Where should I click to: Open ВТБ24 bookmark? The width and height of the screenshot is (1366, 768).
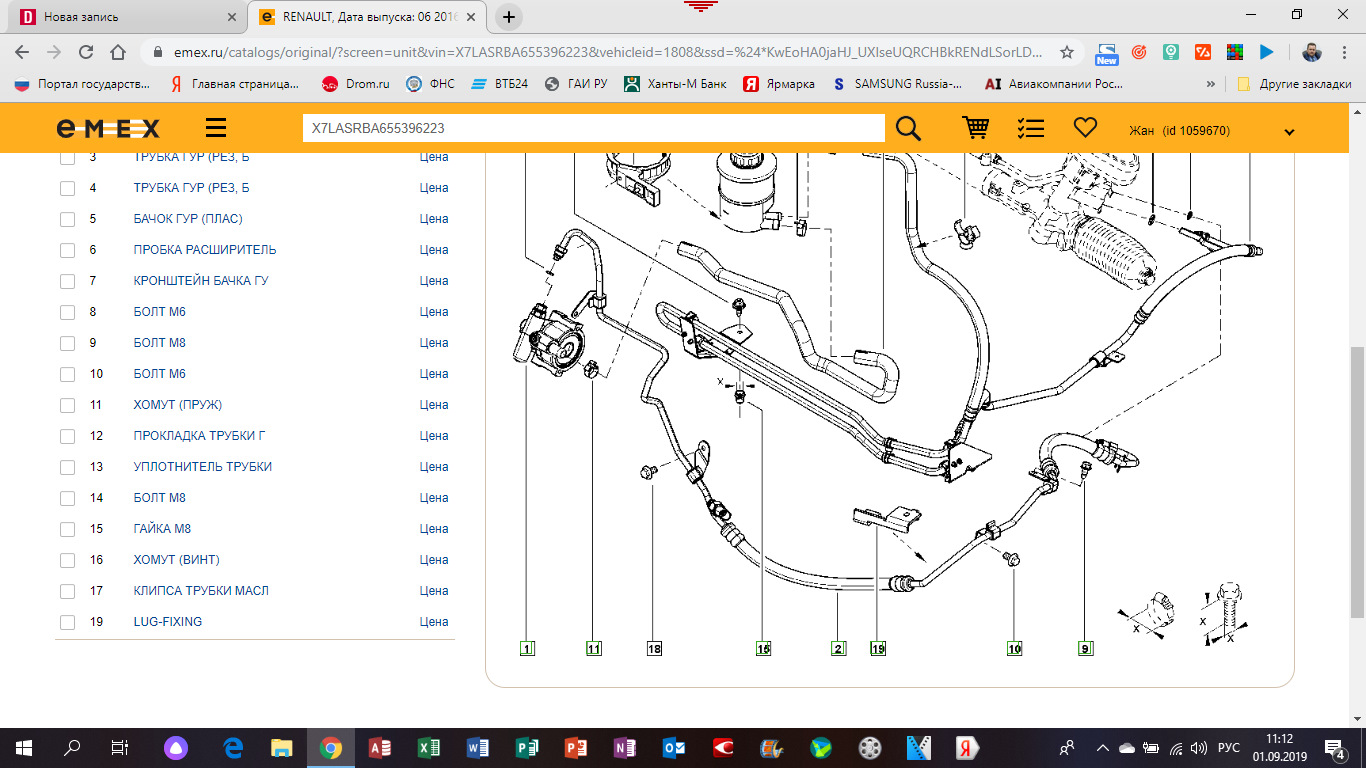pos(499,84)
